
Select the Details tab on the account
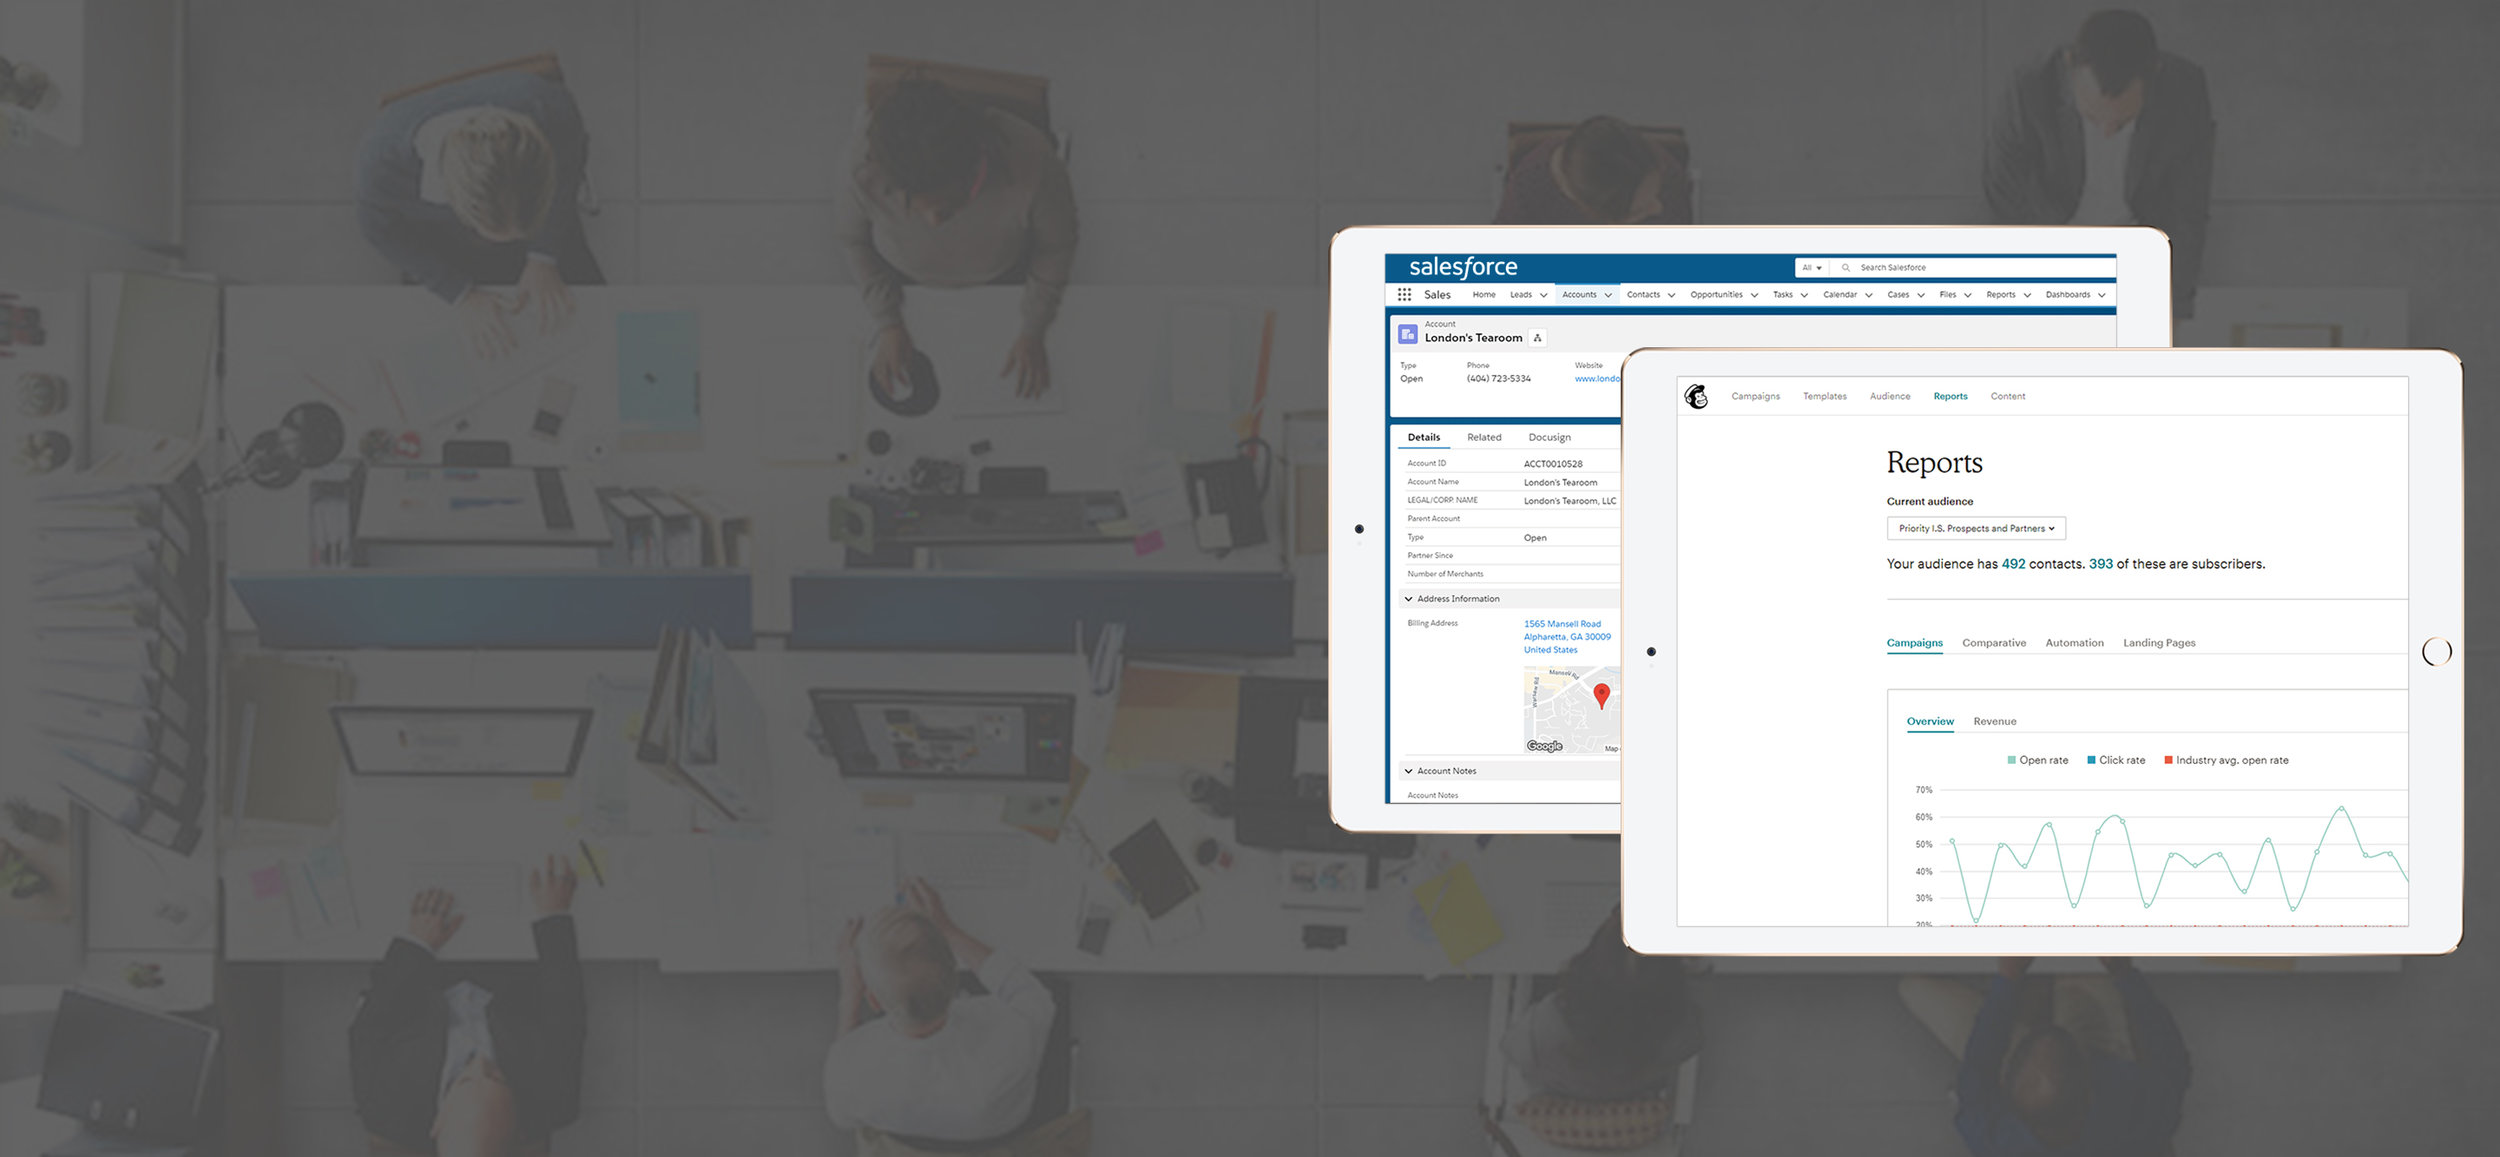[x=1424, y=438]
